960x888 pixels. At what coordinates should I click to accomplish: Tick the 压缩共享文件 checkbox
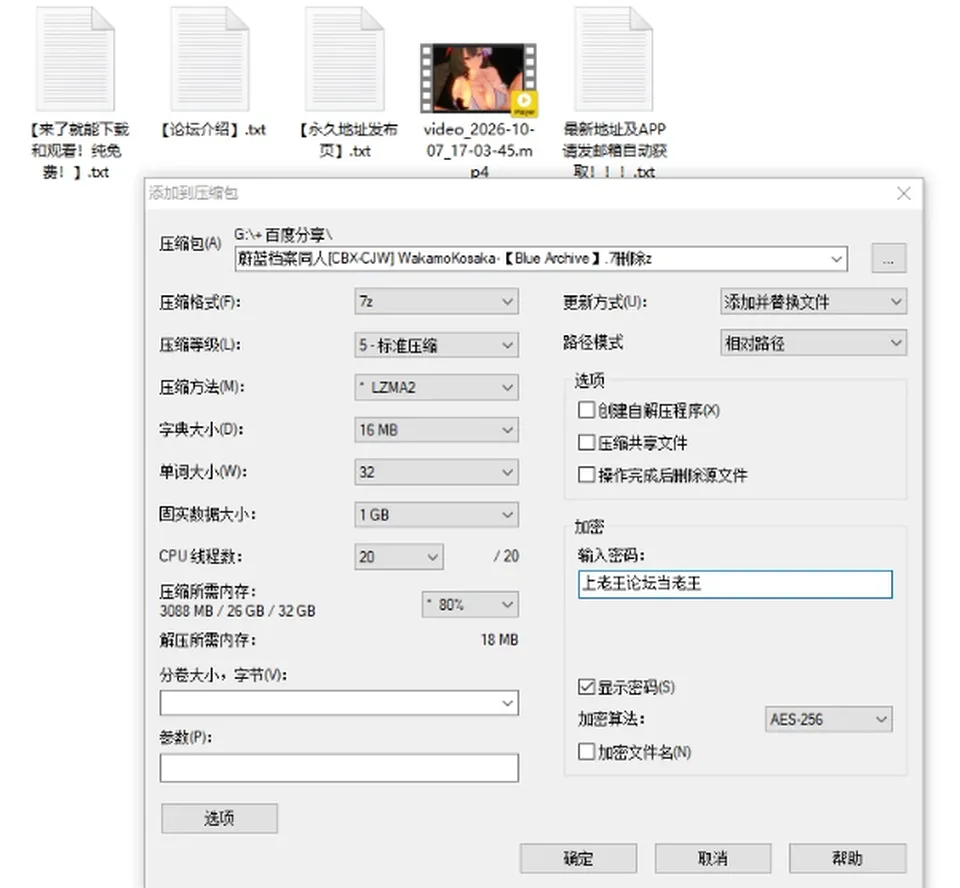coord(586,442)
